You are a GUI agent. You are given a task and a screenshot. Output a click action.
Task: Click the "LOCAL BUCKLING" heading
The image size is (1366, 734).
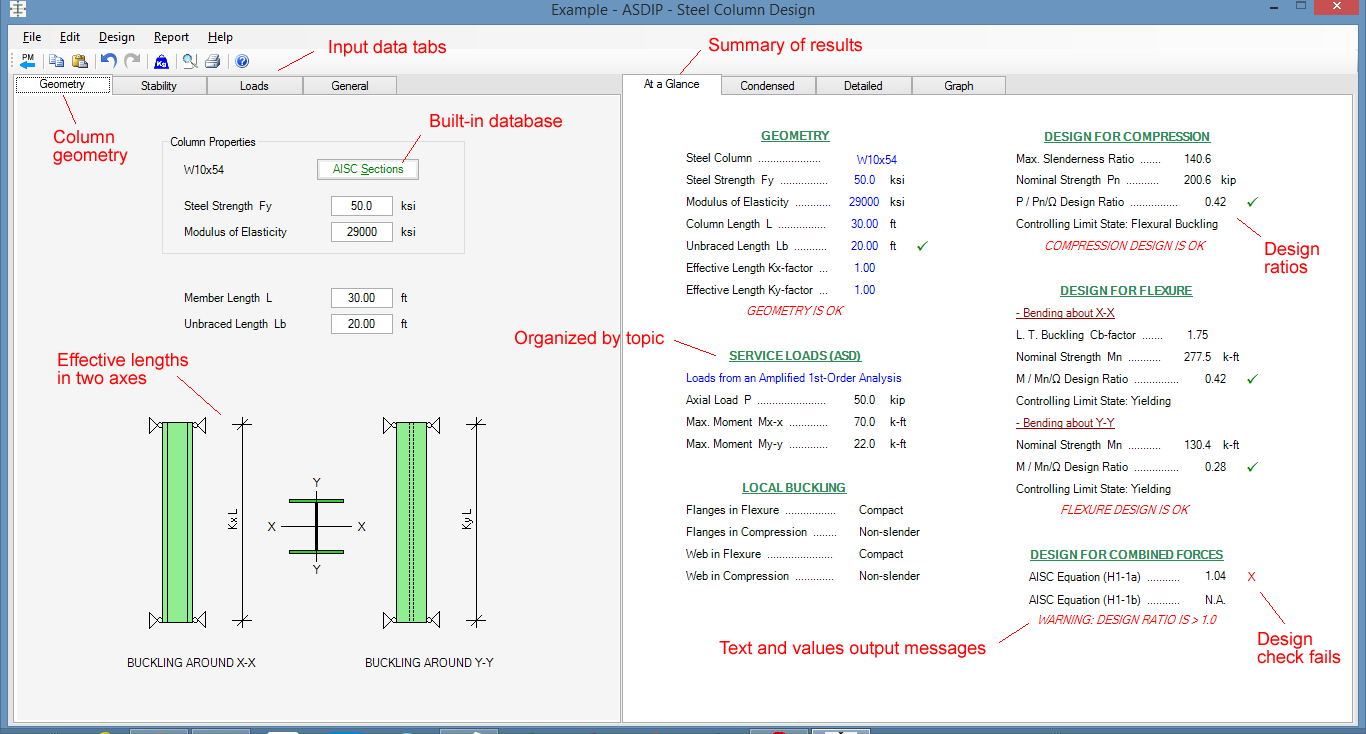coord(794,488)
